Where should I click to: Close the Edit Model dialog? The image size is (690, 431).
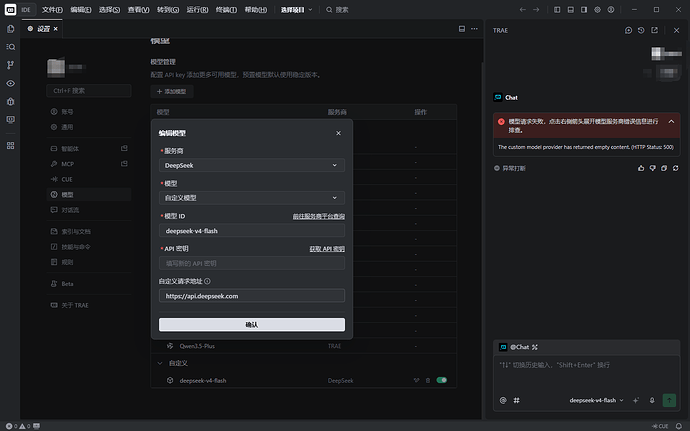(x=338, y=133)
